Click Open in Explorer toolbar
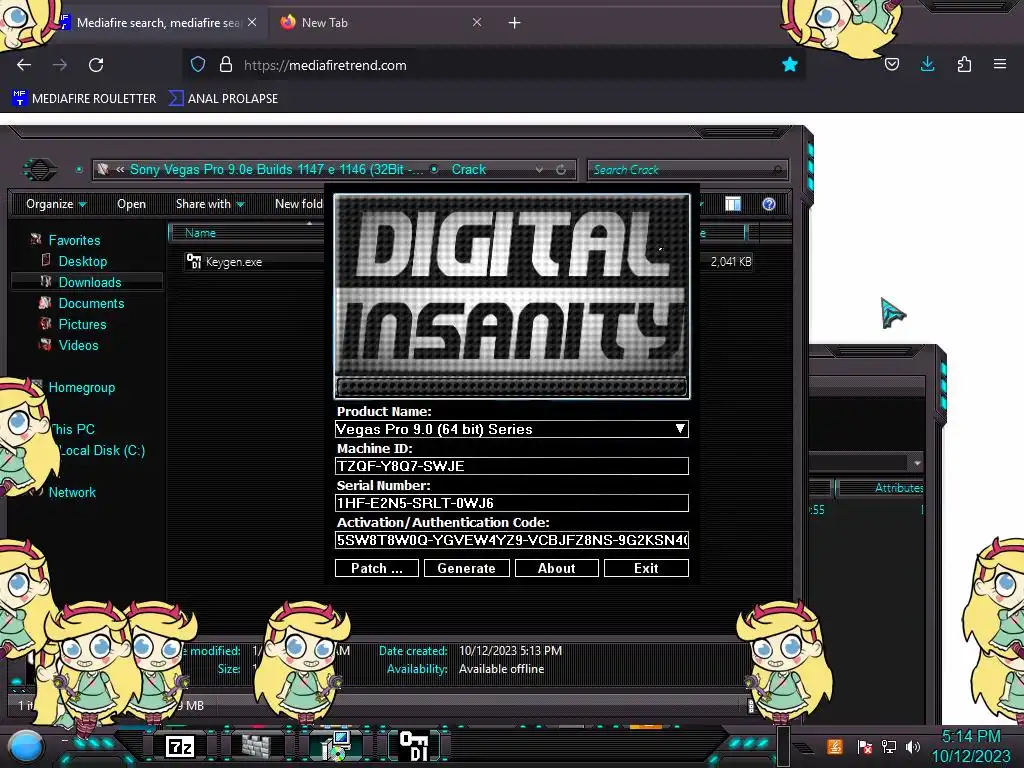Screen dimensions: 1024x768 click(131, 204)
